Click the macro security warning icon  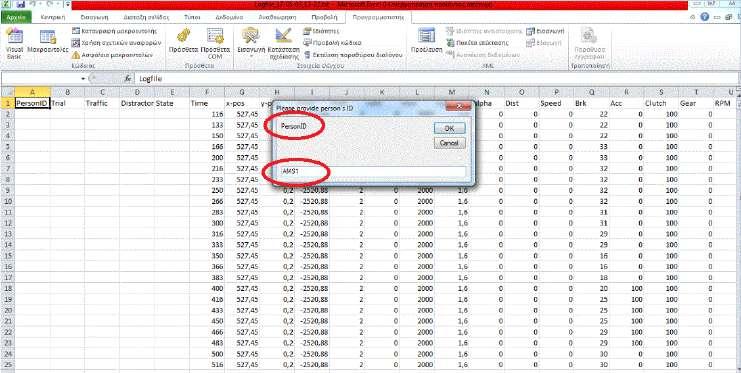77,55
